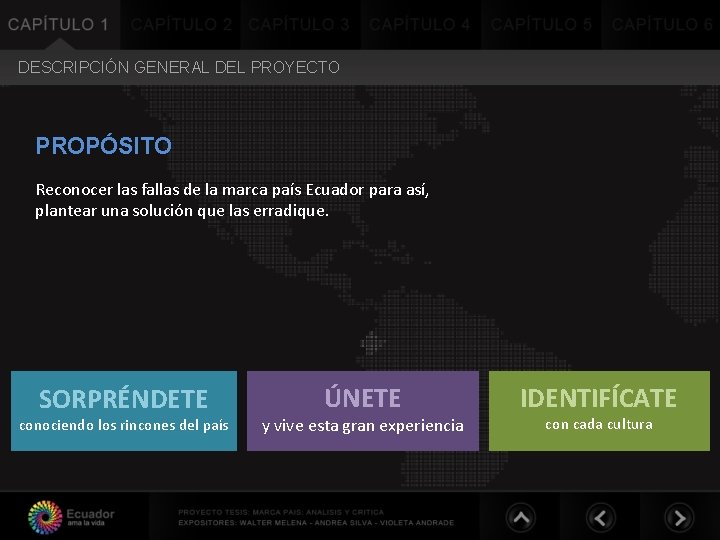This screenshot has height=540, width=720.
Task: Go back with the left arrow icon
Action: click(x=601, y=518)
